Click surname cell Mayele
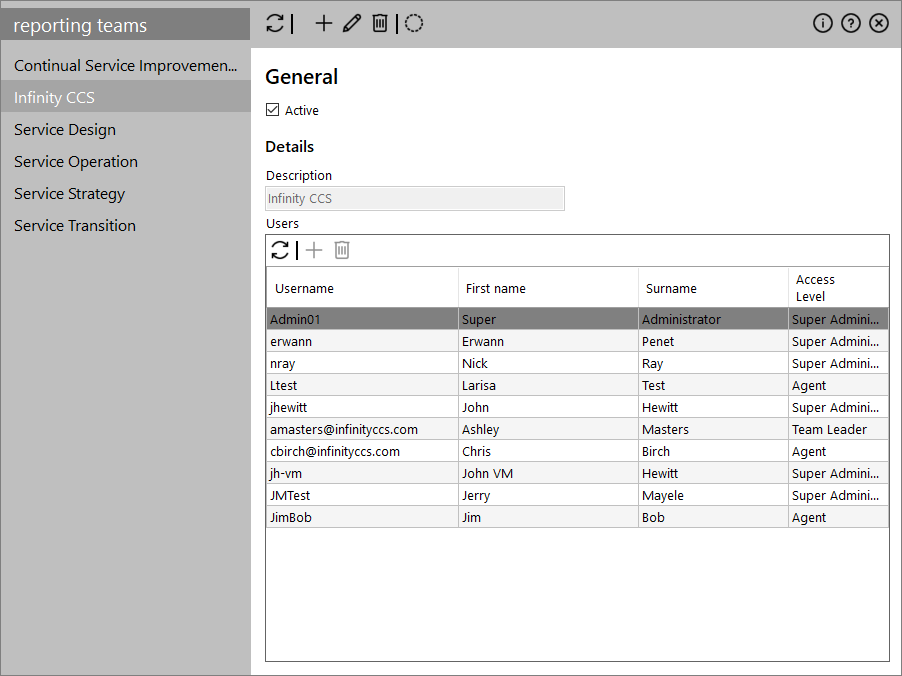The height and width of the screenshot is (676, 902). tap(713, 495)
